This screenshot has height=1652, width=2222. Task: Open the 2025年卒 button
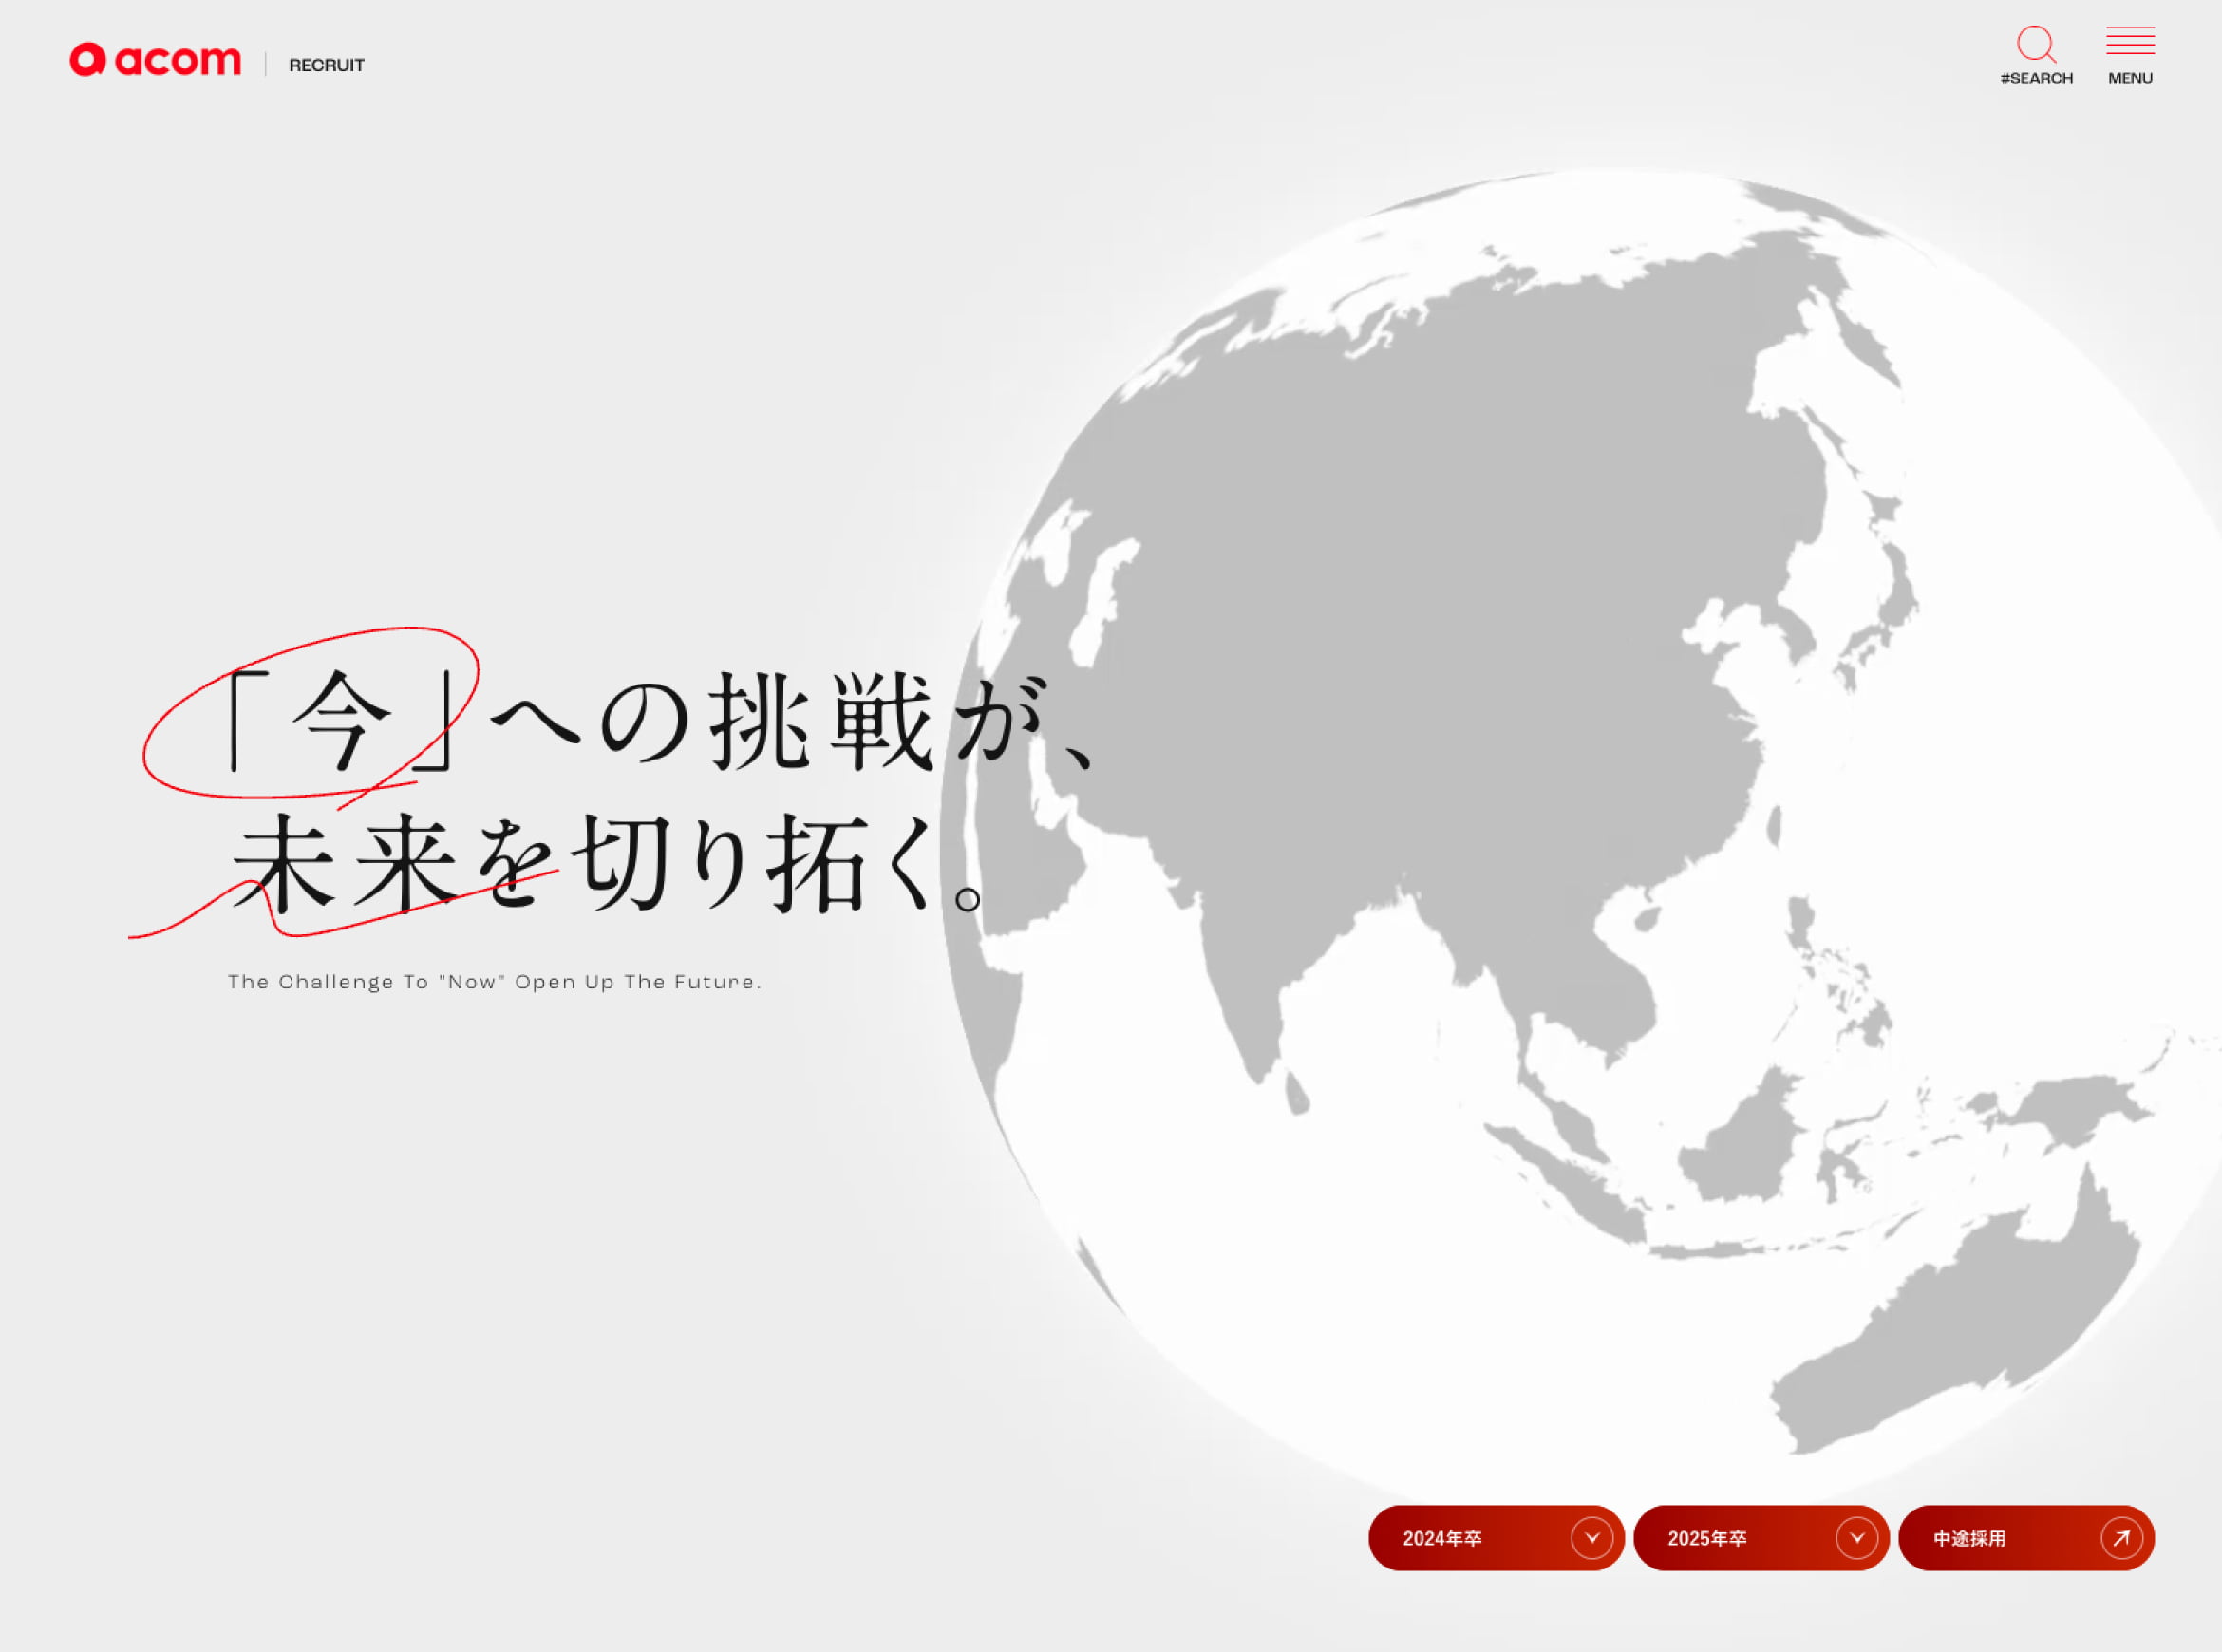(1761, 1538)
